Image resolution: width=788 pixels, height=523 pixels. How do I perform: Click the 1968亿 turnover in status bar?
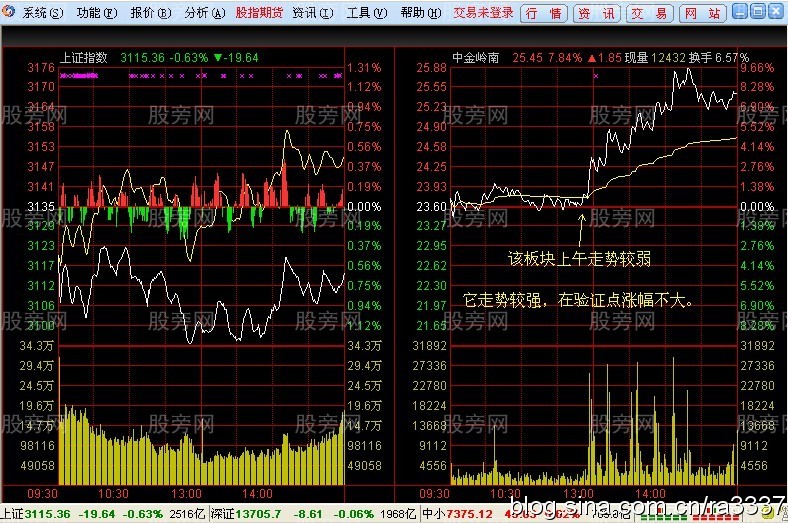pos(398,514)
